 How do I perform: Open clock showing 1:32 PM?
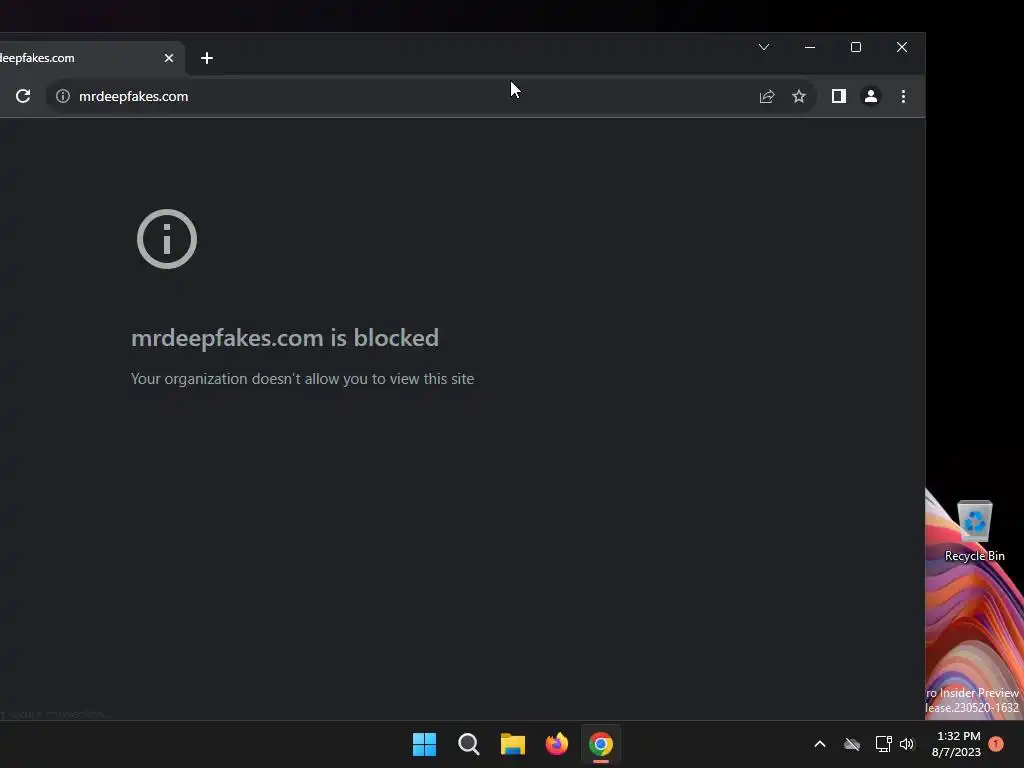tap(957, 744)
